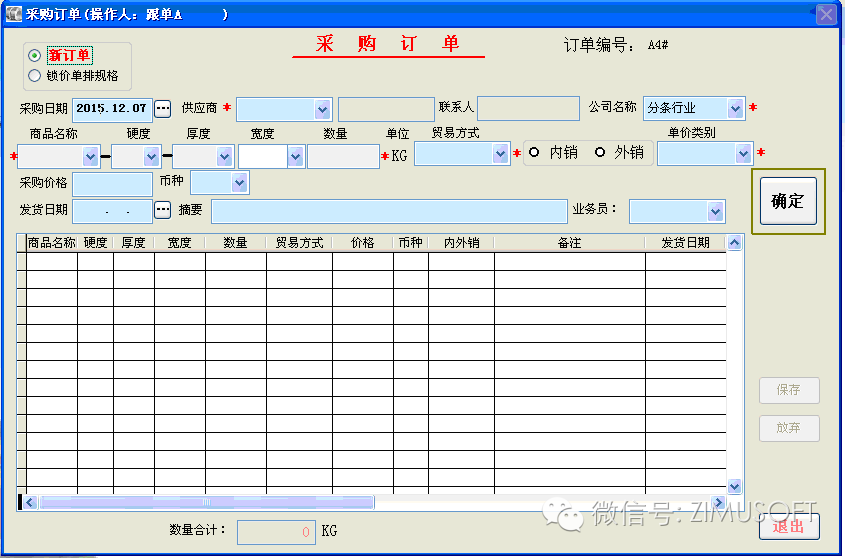
Task: Choose the 内销 radio option
Action: tap(534, 152)
